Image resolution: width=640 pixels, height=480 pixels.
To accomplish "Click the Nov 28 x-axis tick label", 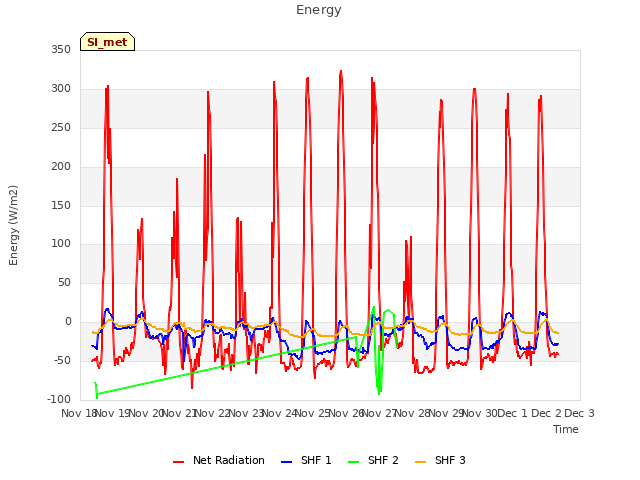I will pos(413,413).
